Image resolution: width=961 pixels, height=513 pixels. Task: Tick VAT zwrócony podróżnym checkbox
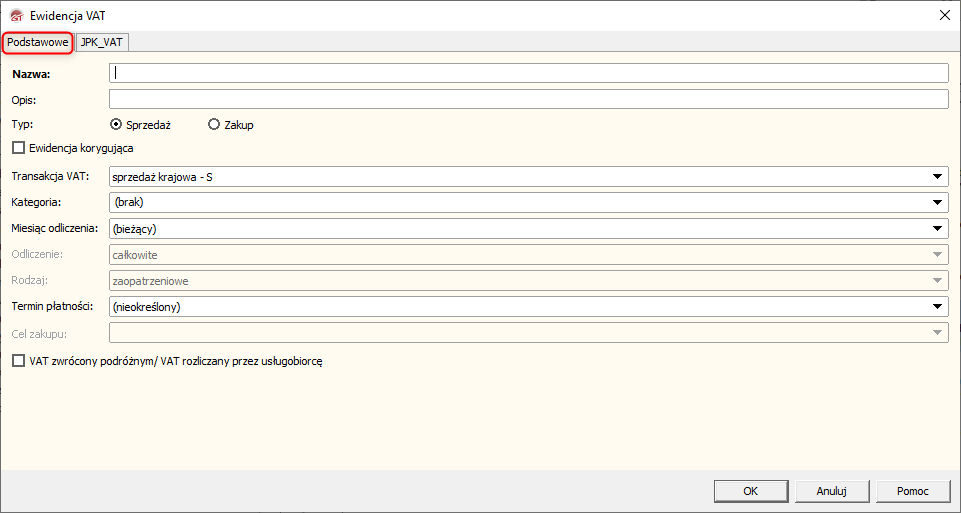[18, 361]
